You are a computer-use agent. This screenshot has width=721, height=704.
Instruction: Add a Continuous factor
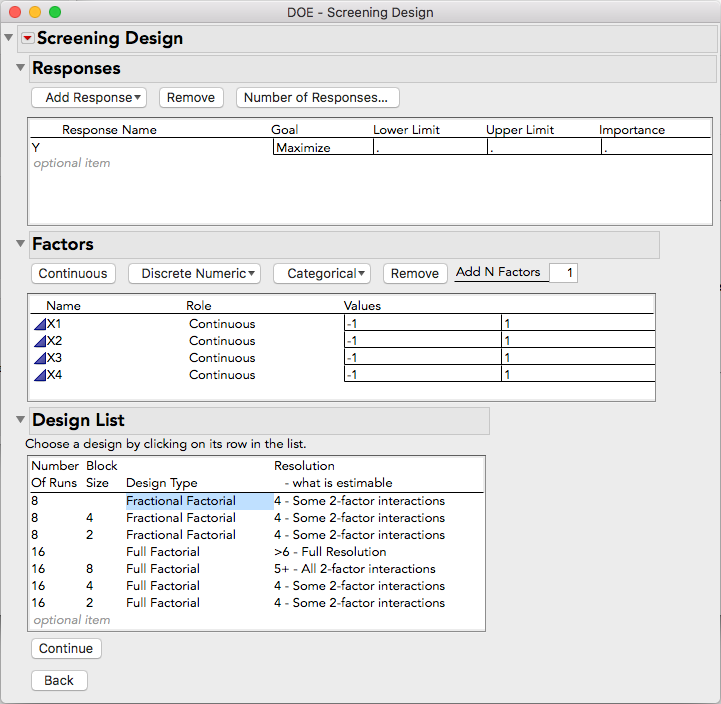pos(74,273)
